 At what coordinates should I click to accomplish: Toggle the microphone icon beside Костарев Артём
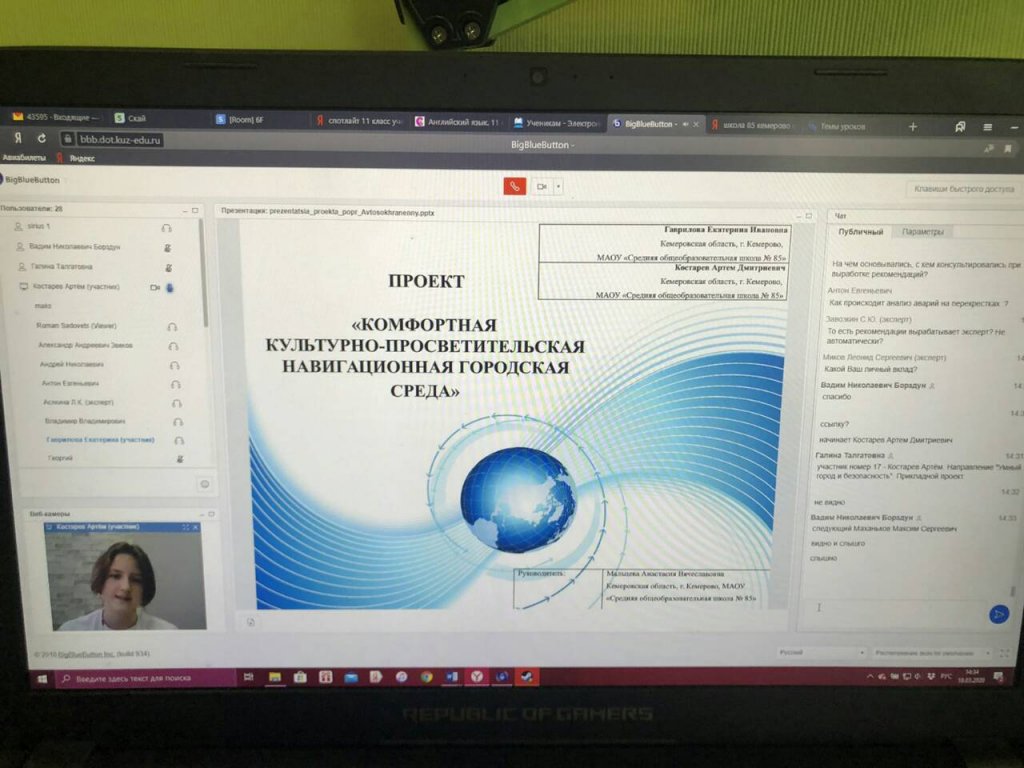pos(169,287)
